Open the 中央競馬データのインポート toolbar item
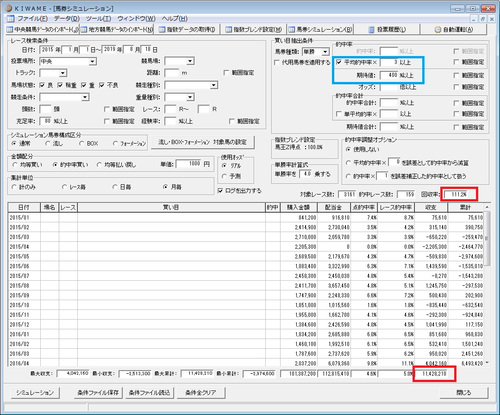Image resolution: width=500 pixels, height=415 pixels. coord(42,30)
